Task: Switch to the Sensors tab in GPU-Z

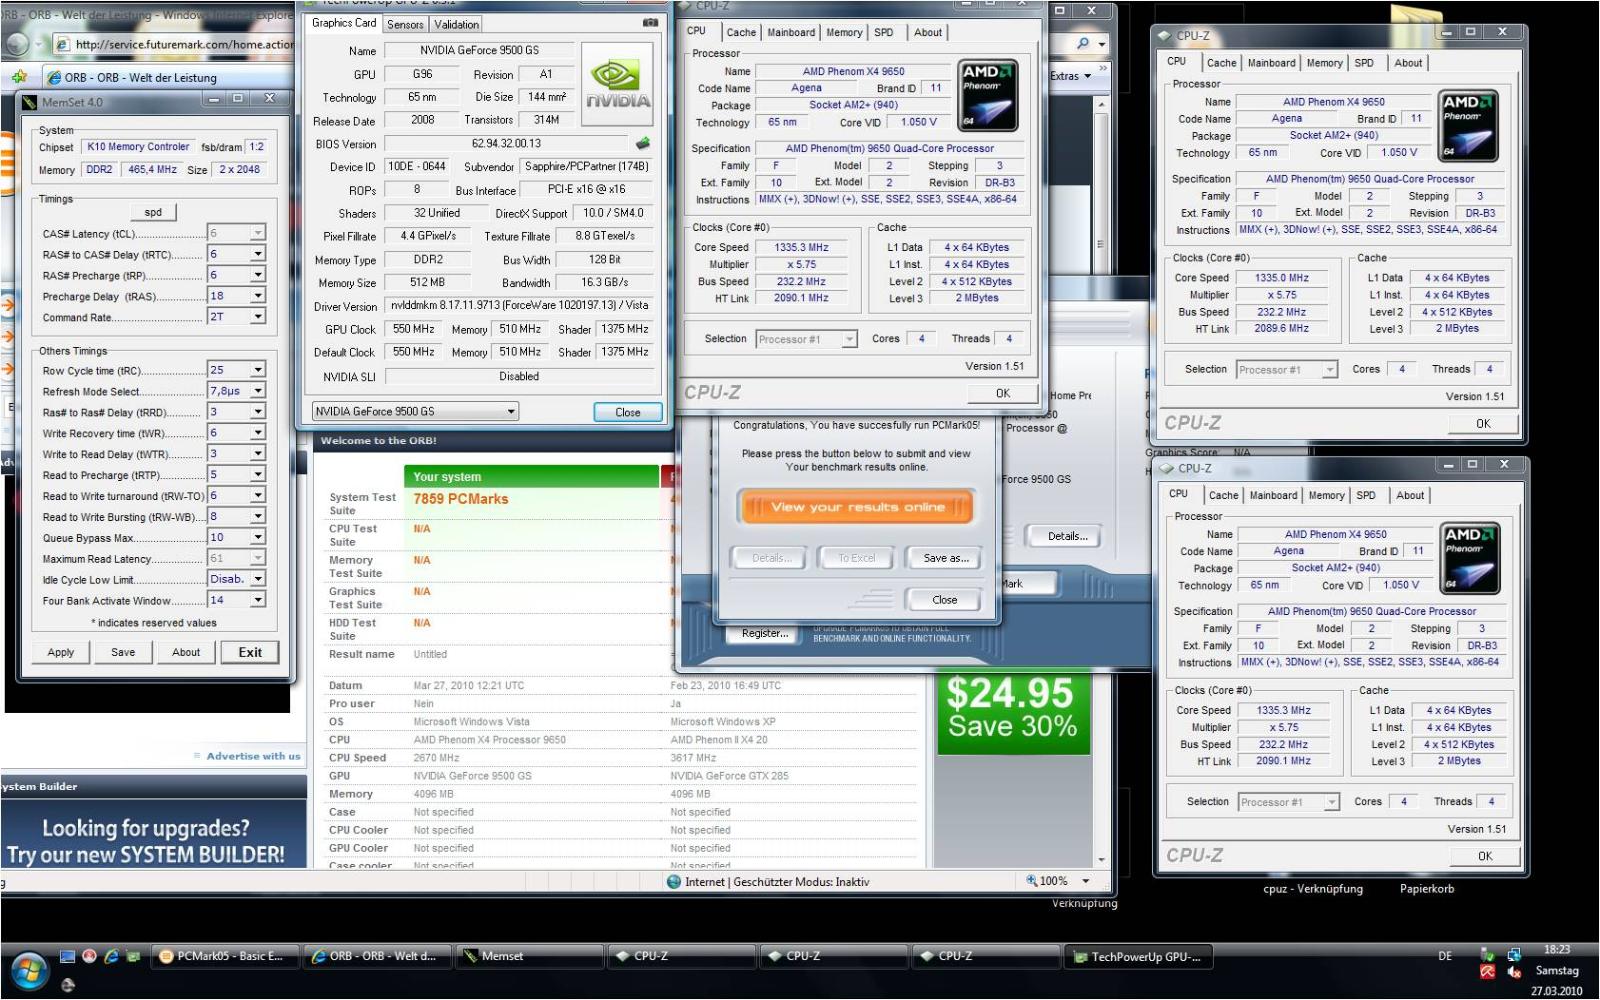Action: 405,24
